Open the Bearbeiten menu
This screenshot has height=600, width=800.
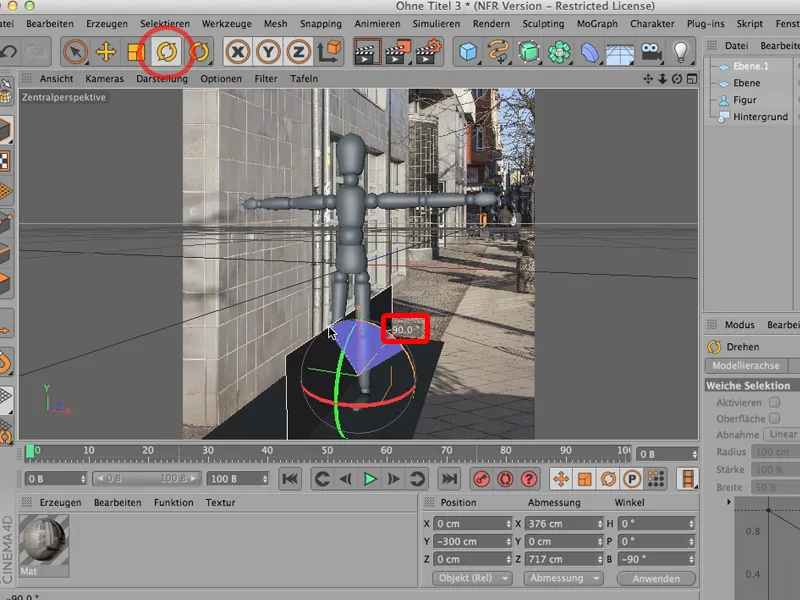click(x=50, y=23)
